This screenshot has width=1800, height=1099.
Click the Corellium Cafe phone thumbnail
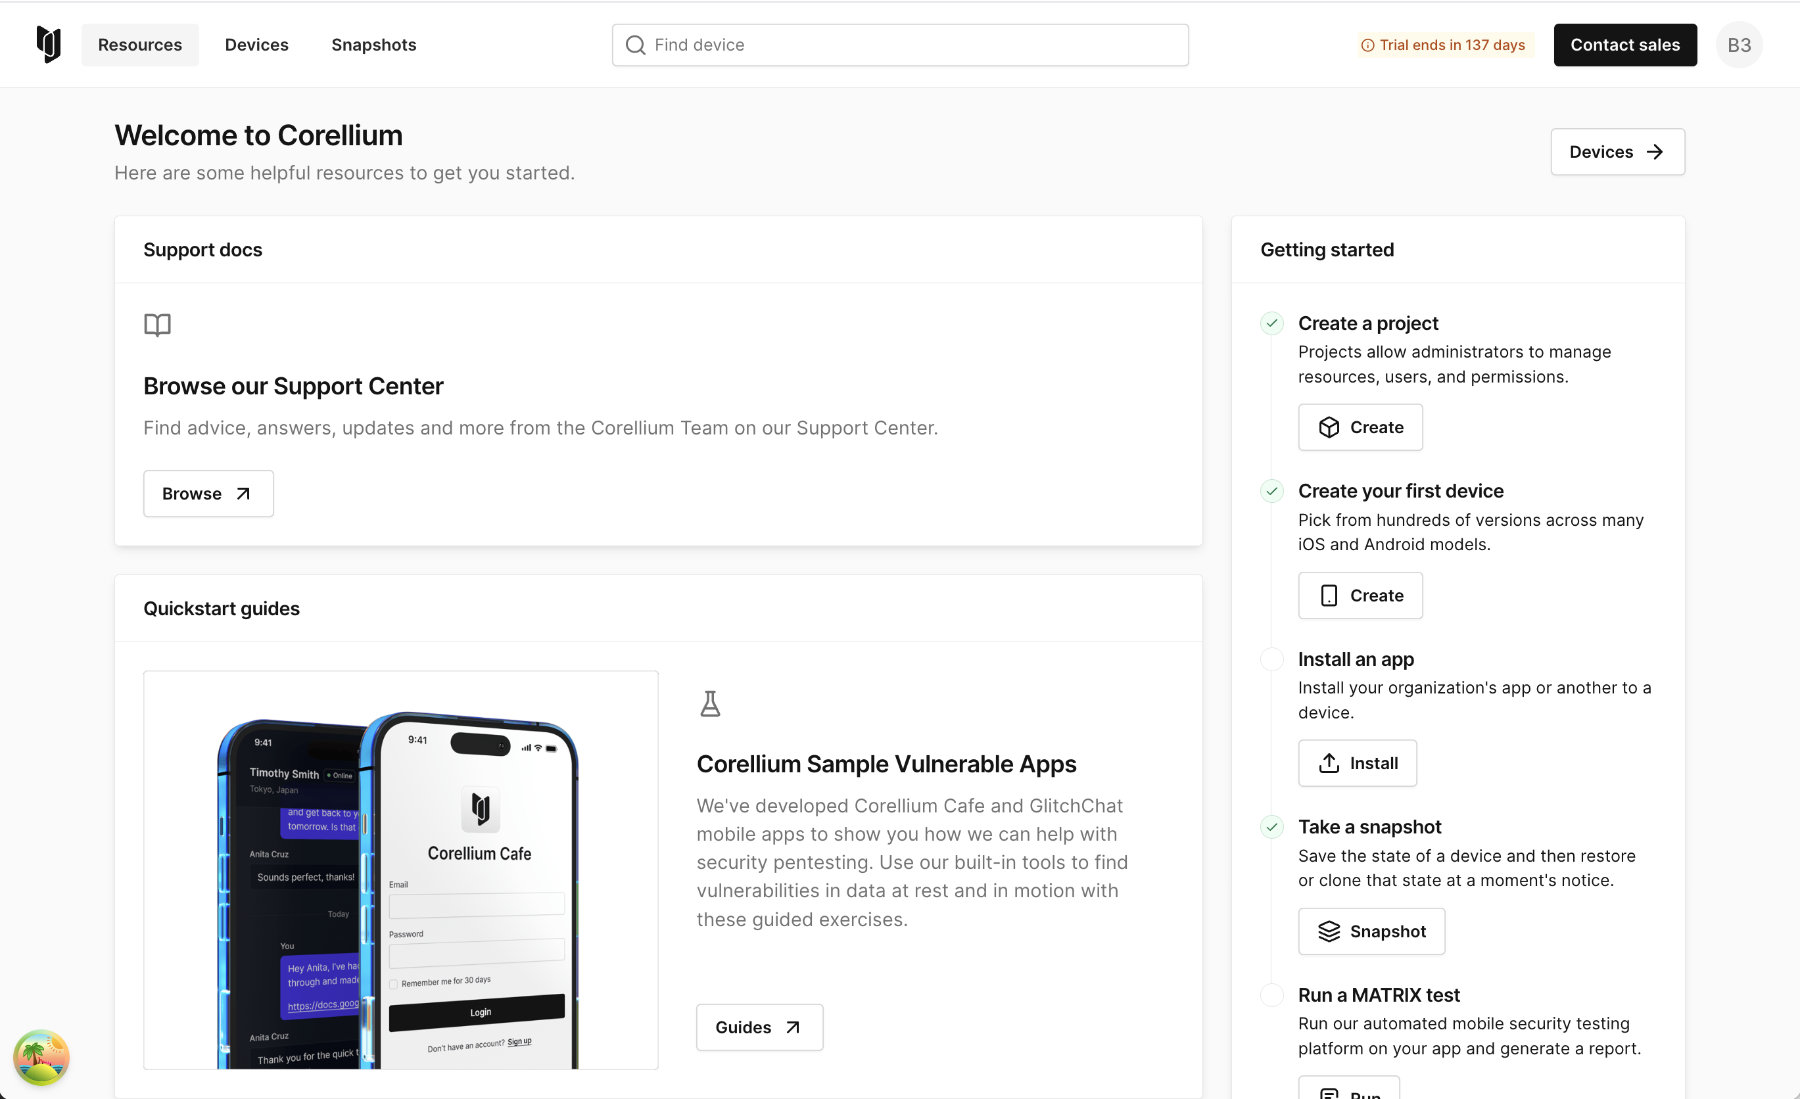tap(400, 870)
